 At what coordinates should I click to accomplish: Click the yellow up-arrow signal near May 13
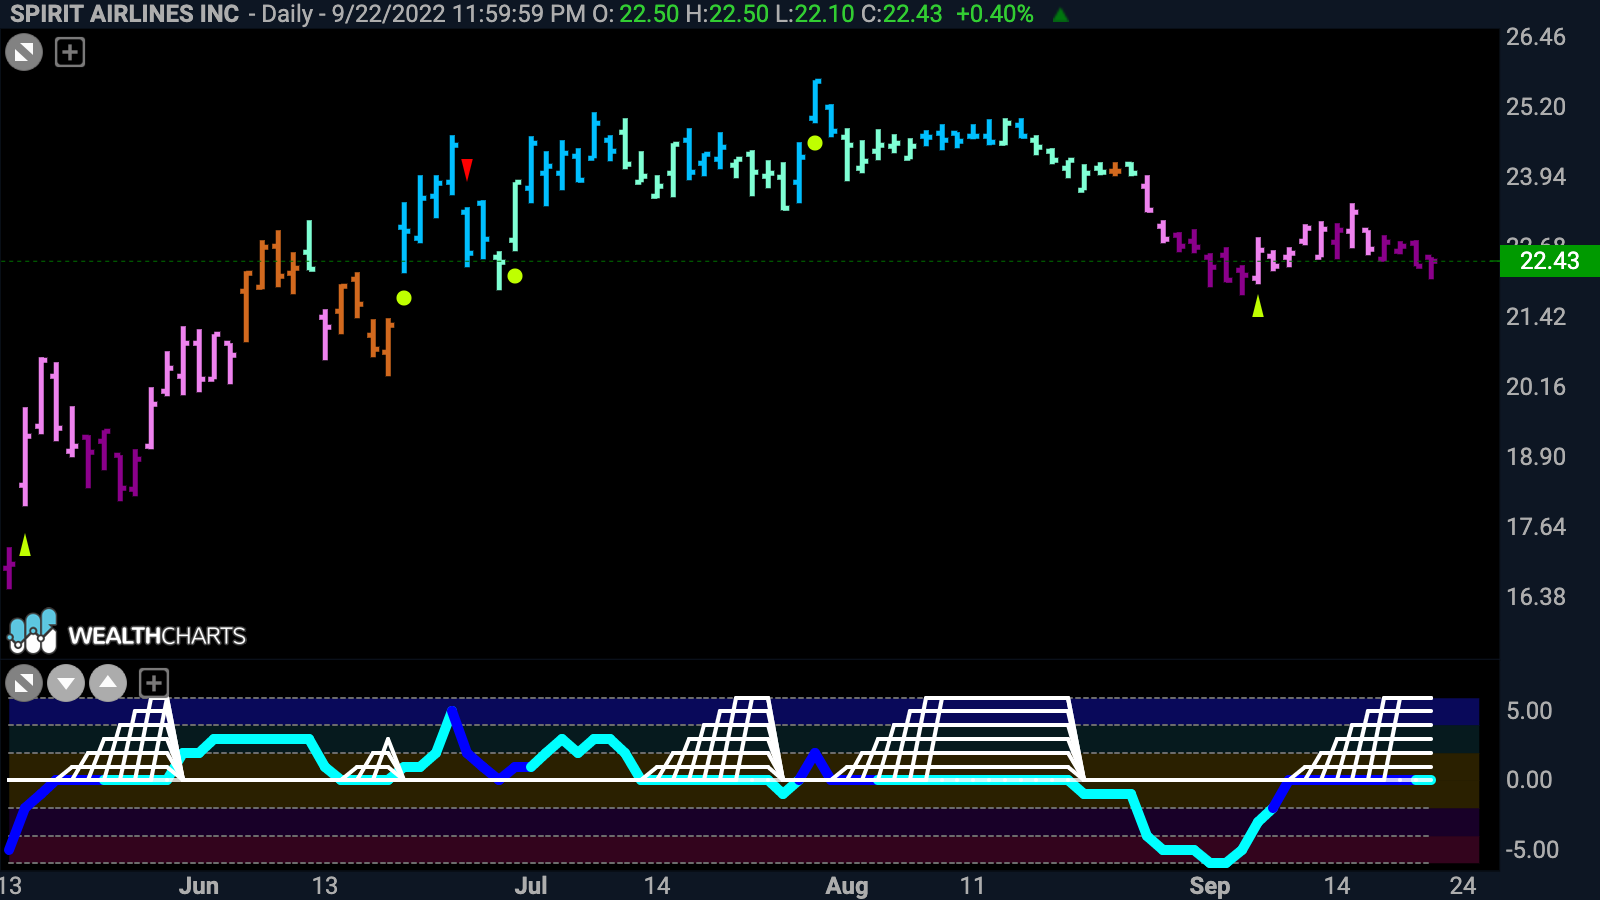(x=25, y=545)
